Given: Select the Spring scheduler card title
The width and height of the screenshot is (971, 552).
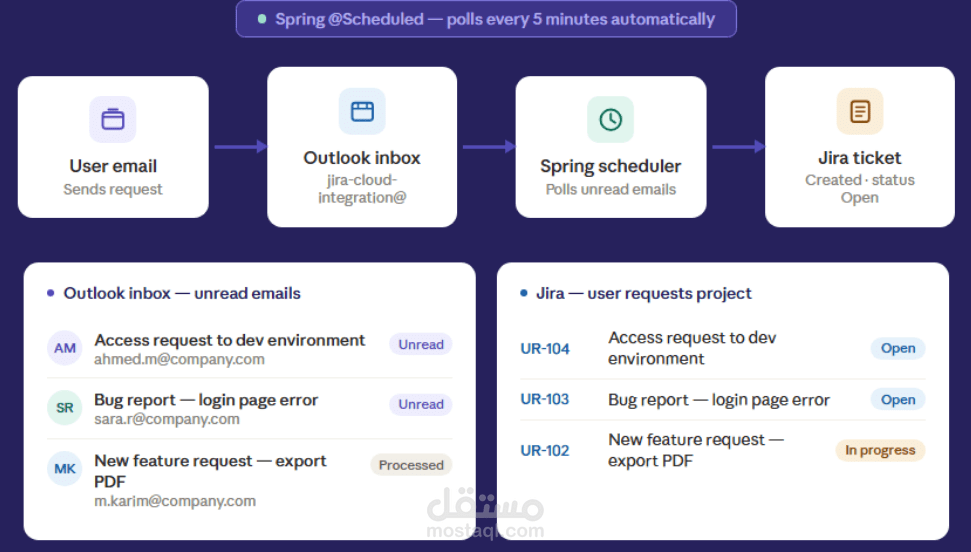Looking at the screenshot, I should 611,166.
